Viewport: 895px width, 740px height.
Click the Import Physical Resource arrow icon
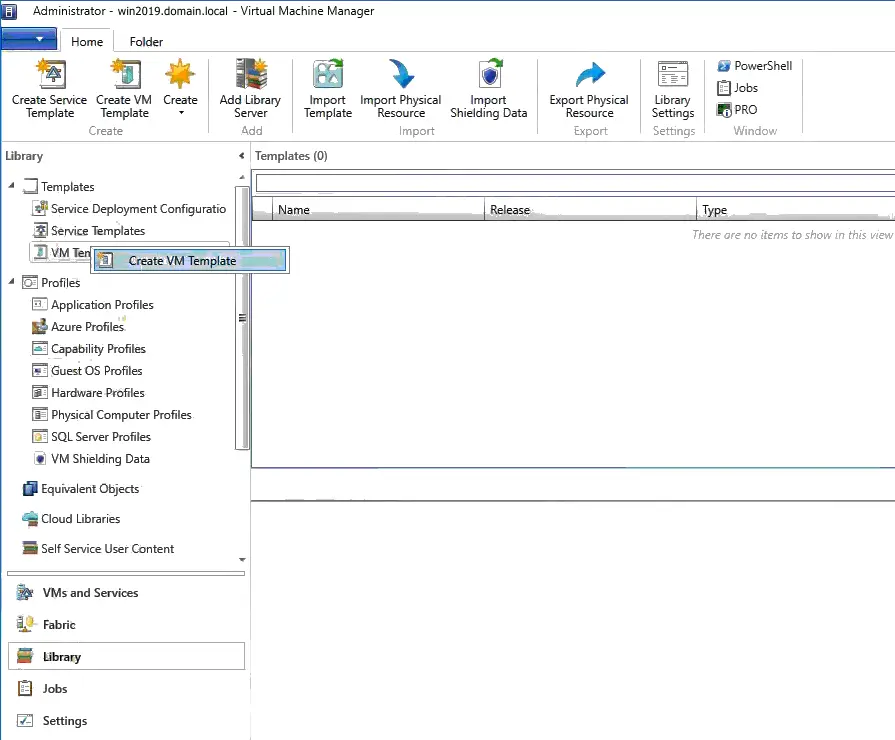pyautogui.click(x=401, y=74)
